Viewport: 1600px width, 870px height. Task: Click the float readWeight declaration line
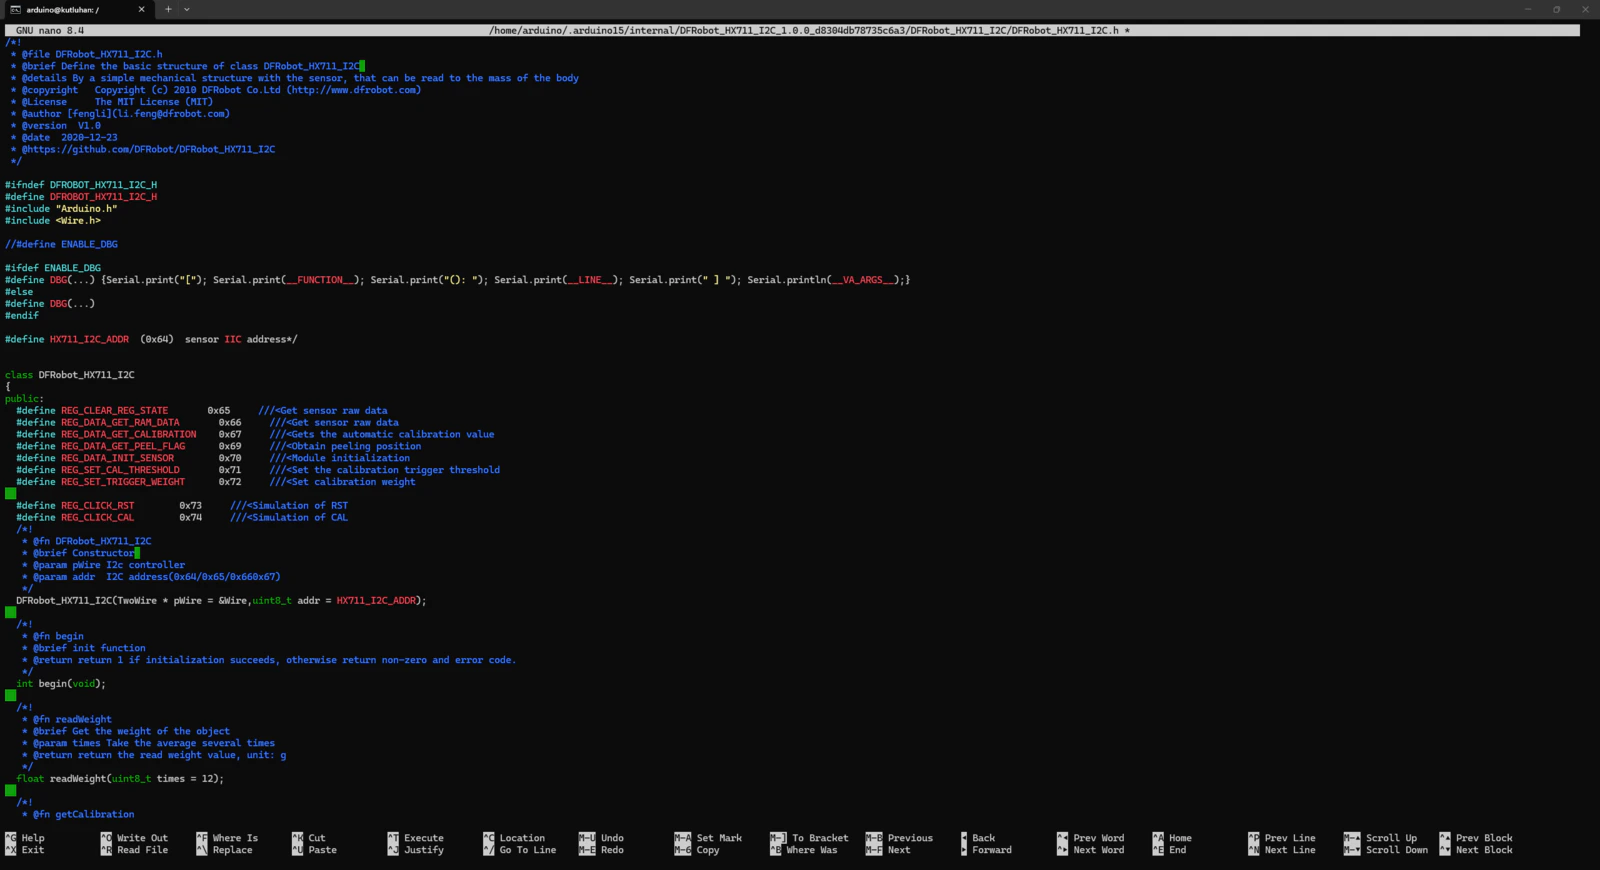pos(120,778)
